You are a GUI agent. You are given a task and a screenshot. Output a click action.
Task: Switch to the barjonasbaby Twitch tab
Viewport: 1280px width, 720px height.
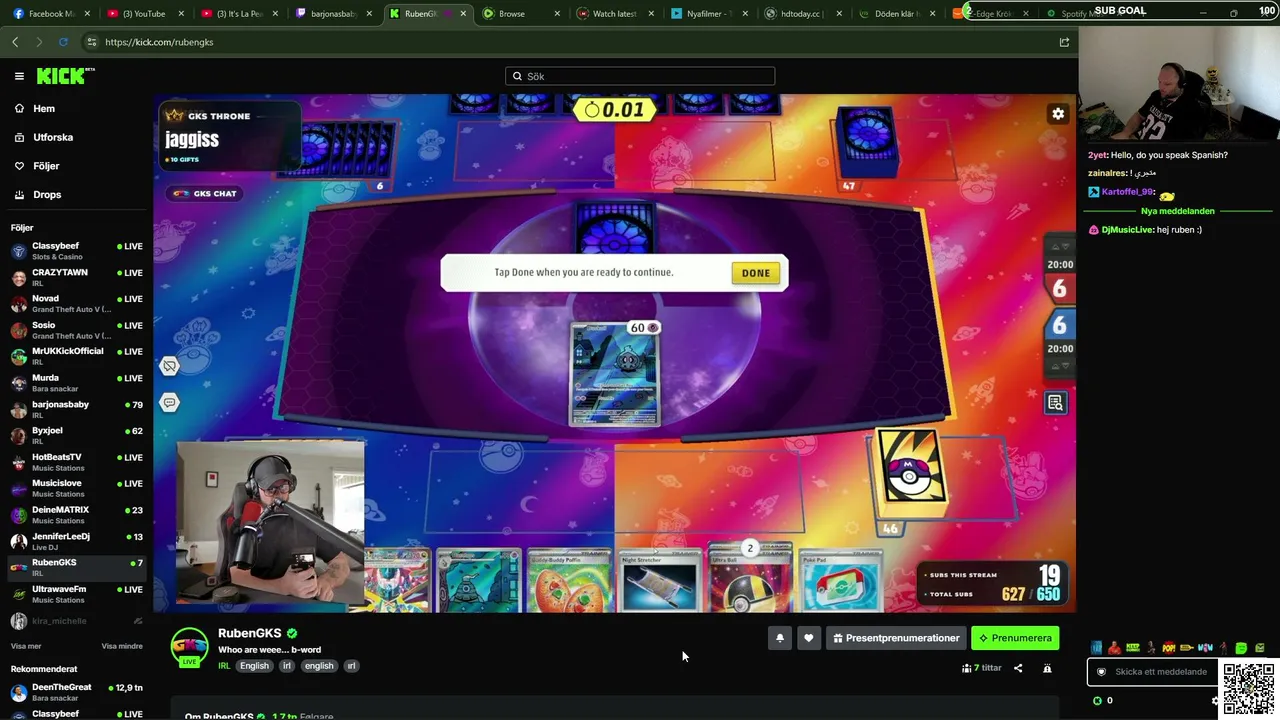[334, 14]
